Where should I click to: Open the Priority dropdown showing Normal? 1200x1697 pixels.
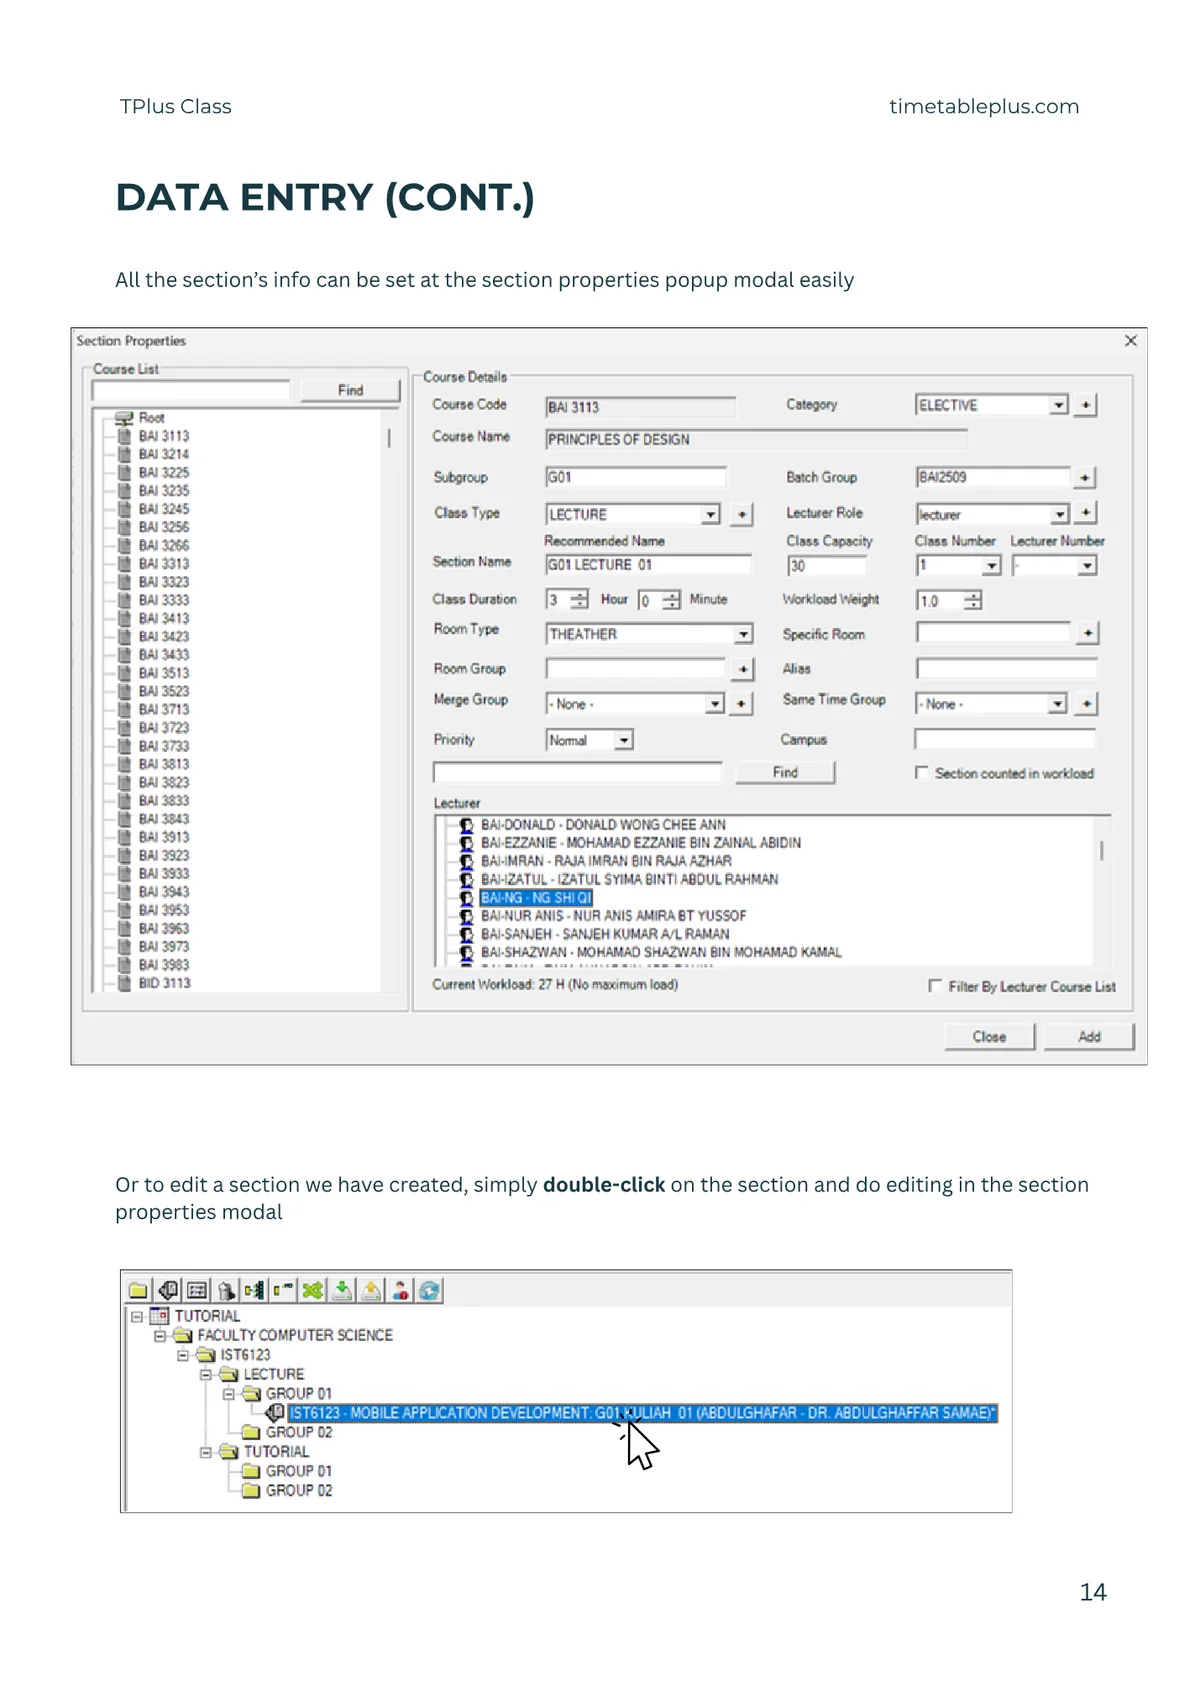coord(624,740)
